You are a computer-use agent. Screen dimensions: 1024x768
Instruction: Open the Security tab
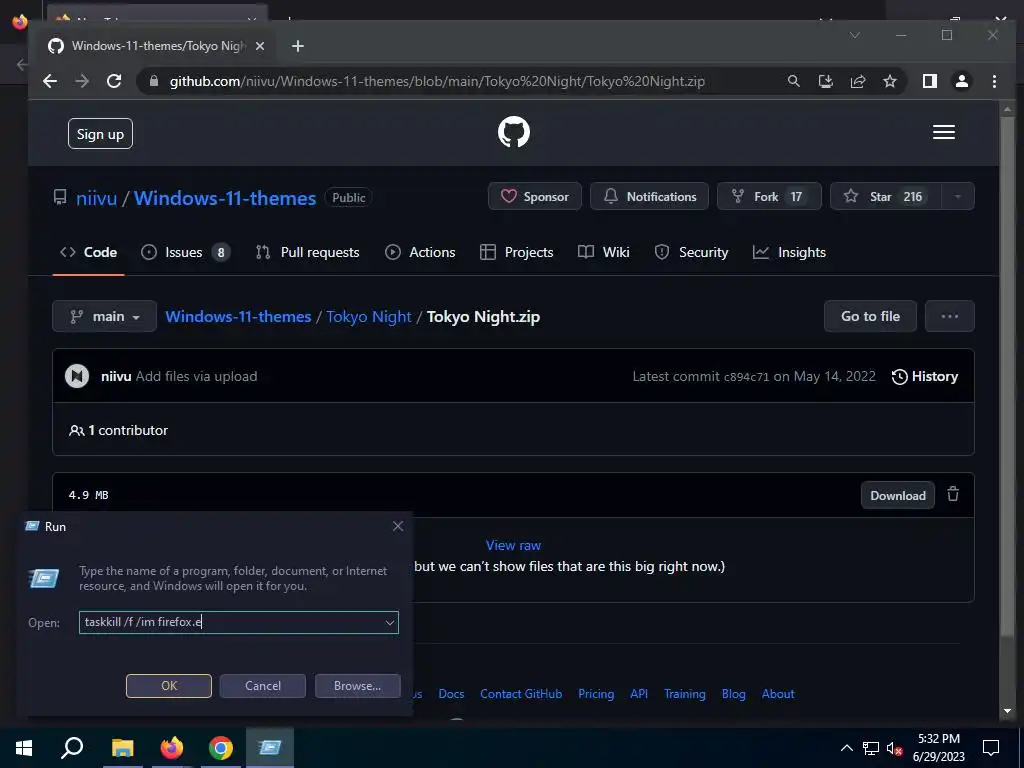coord(691,252)
